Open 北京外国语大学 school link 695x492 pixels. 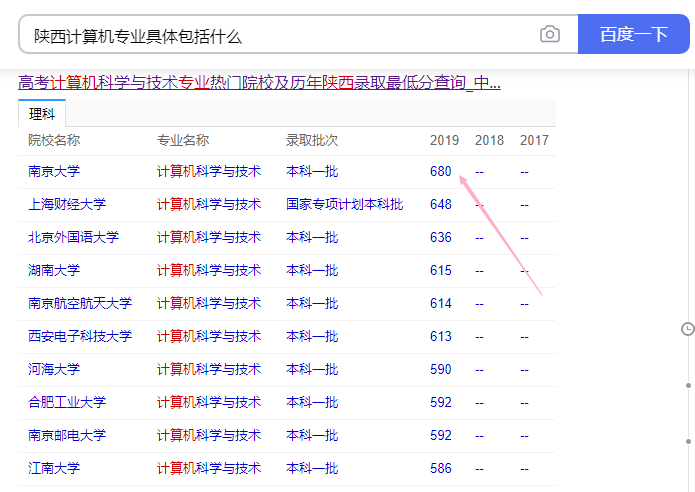point(74,237)
